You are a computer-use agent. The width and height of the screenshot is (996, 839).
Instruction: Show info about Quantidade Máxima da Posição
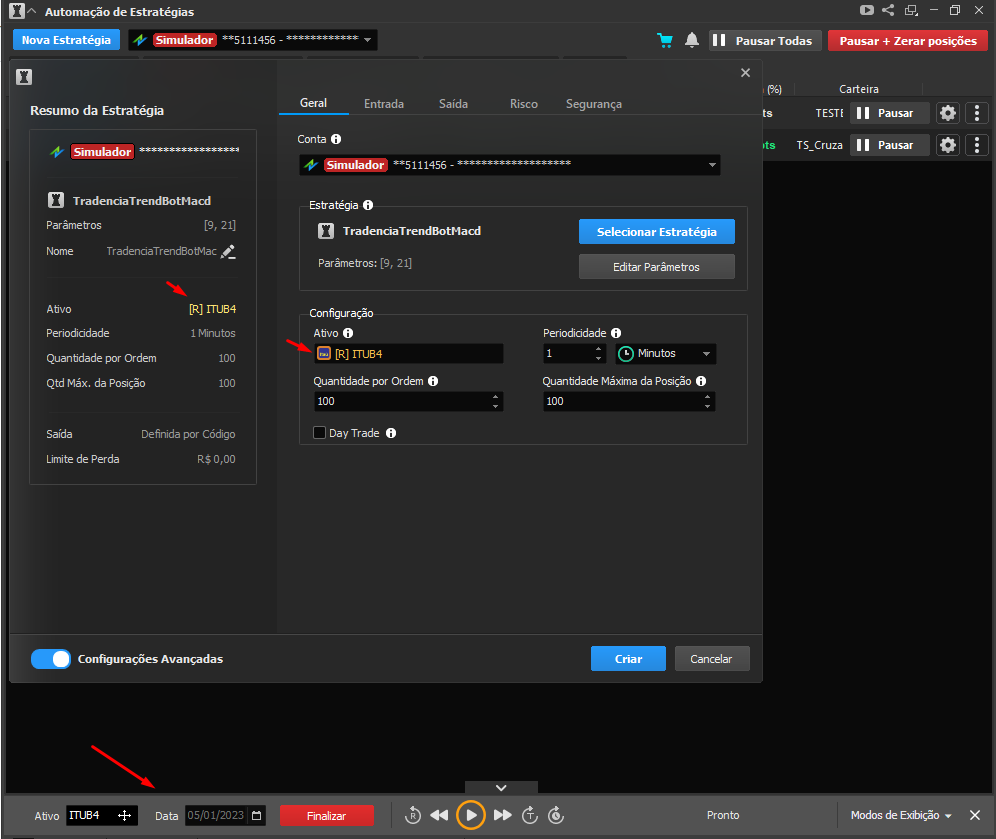pos(701,381)
